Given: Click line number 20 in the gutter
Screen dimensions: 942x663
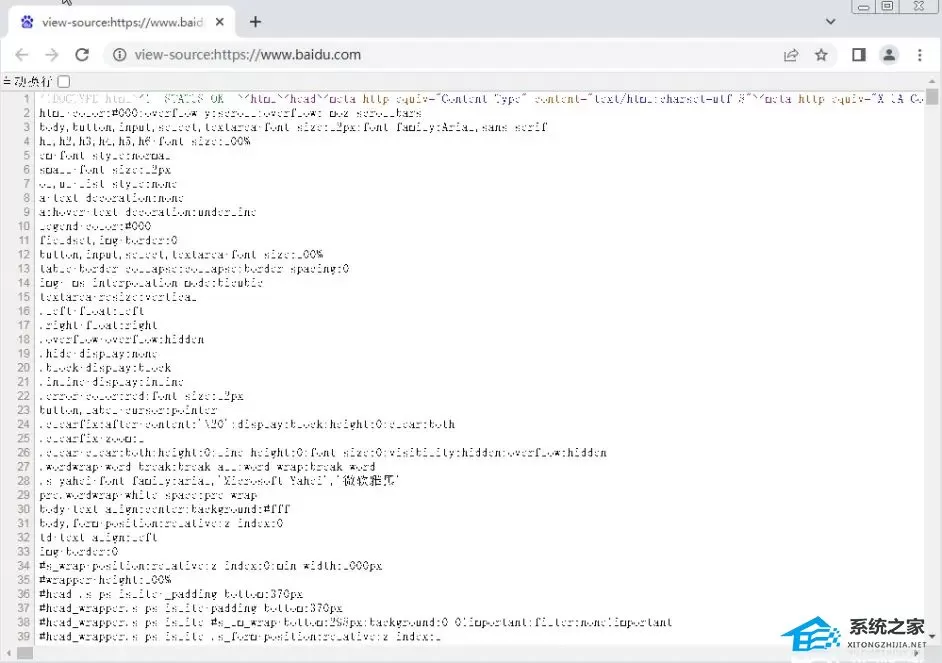Looking at the screenshot, I should click(23, 368).
